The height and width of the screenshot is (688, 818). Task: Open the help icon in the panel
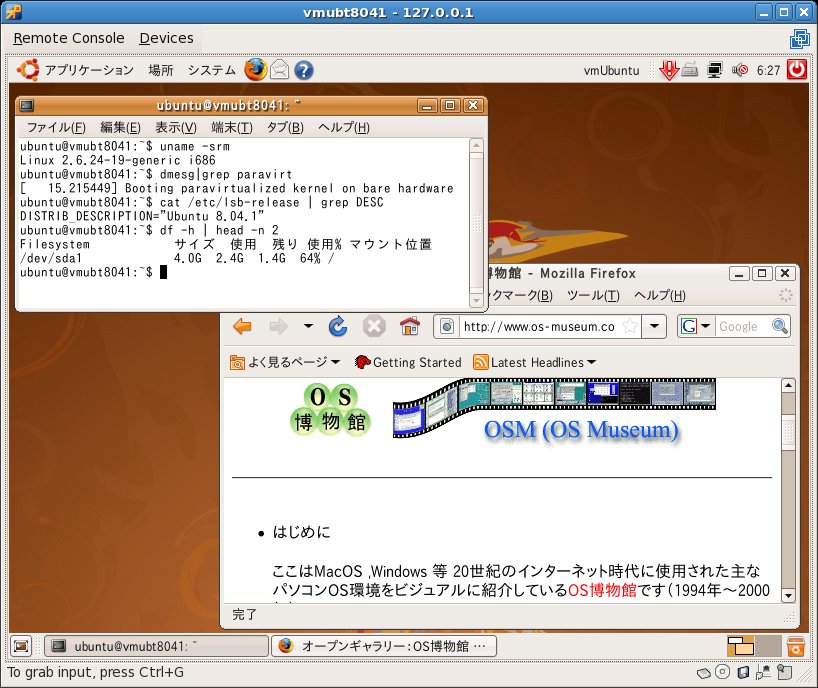coord(304,70)
